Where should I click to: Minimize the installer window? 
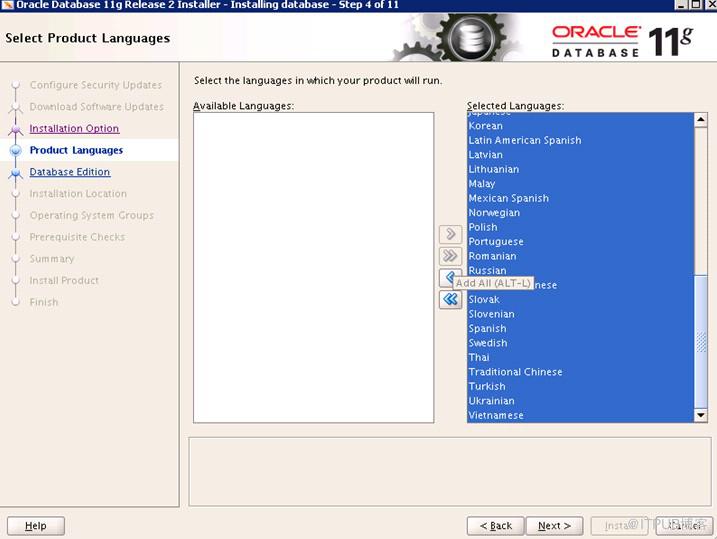pos(681,5)
